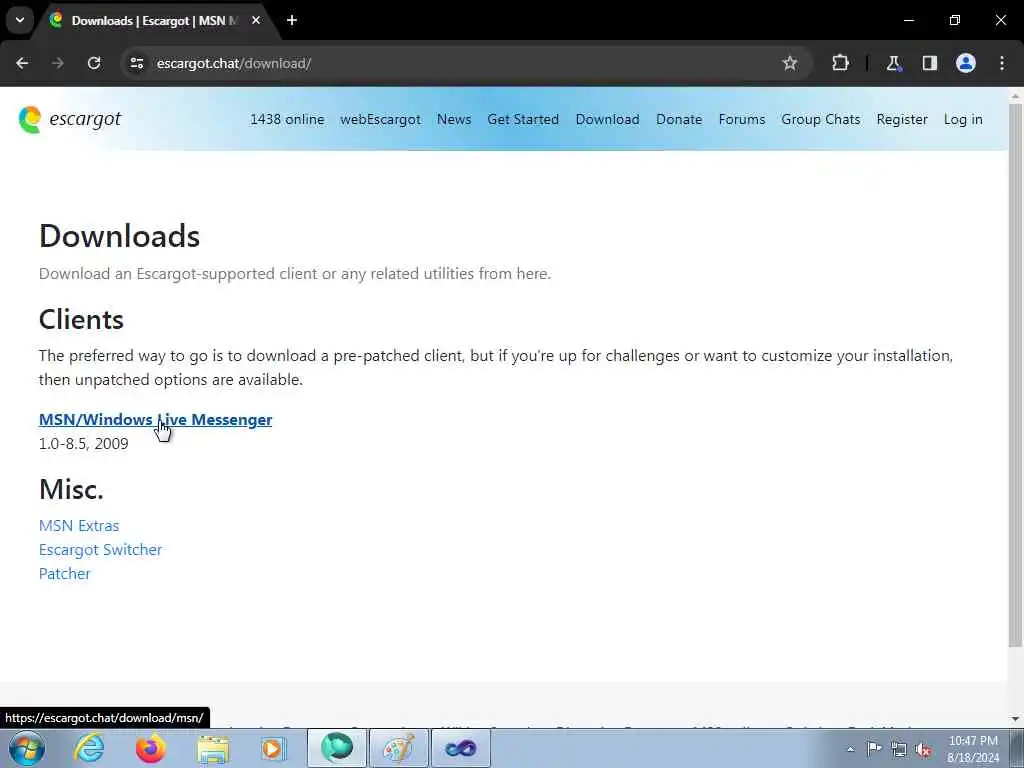Click the blue infinity app on taskbar

click(x=460, y=748)
